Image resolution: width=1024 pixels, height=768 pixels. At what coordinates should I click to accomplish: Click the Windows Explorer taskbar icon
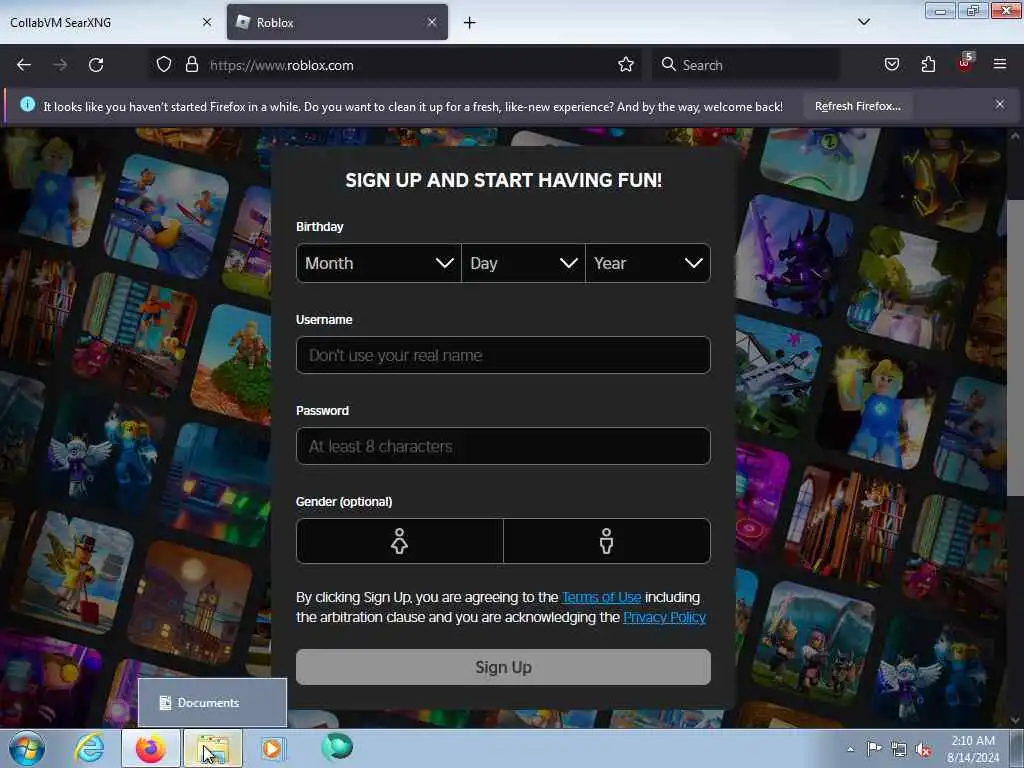(x=213, y=748)
